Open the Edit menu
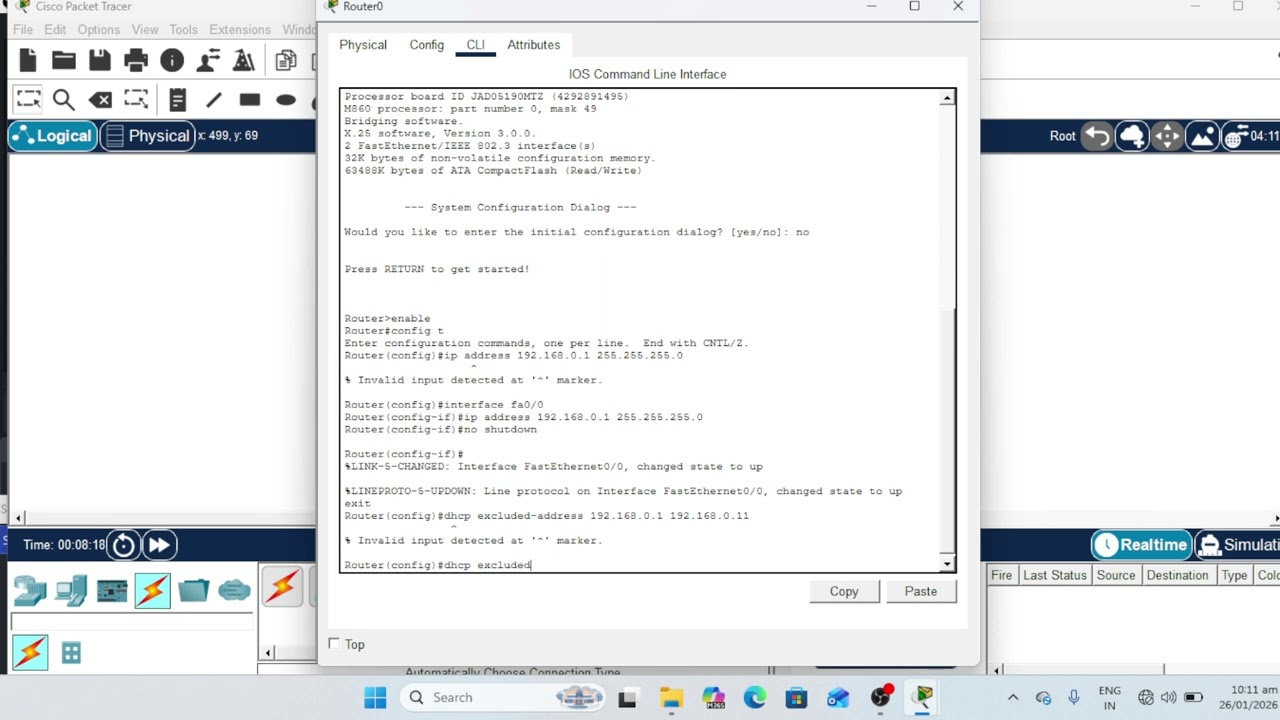The width and height of the screenshot is (1280, 720). coord(55,29)
